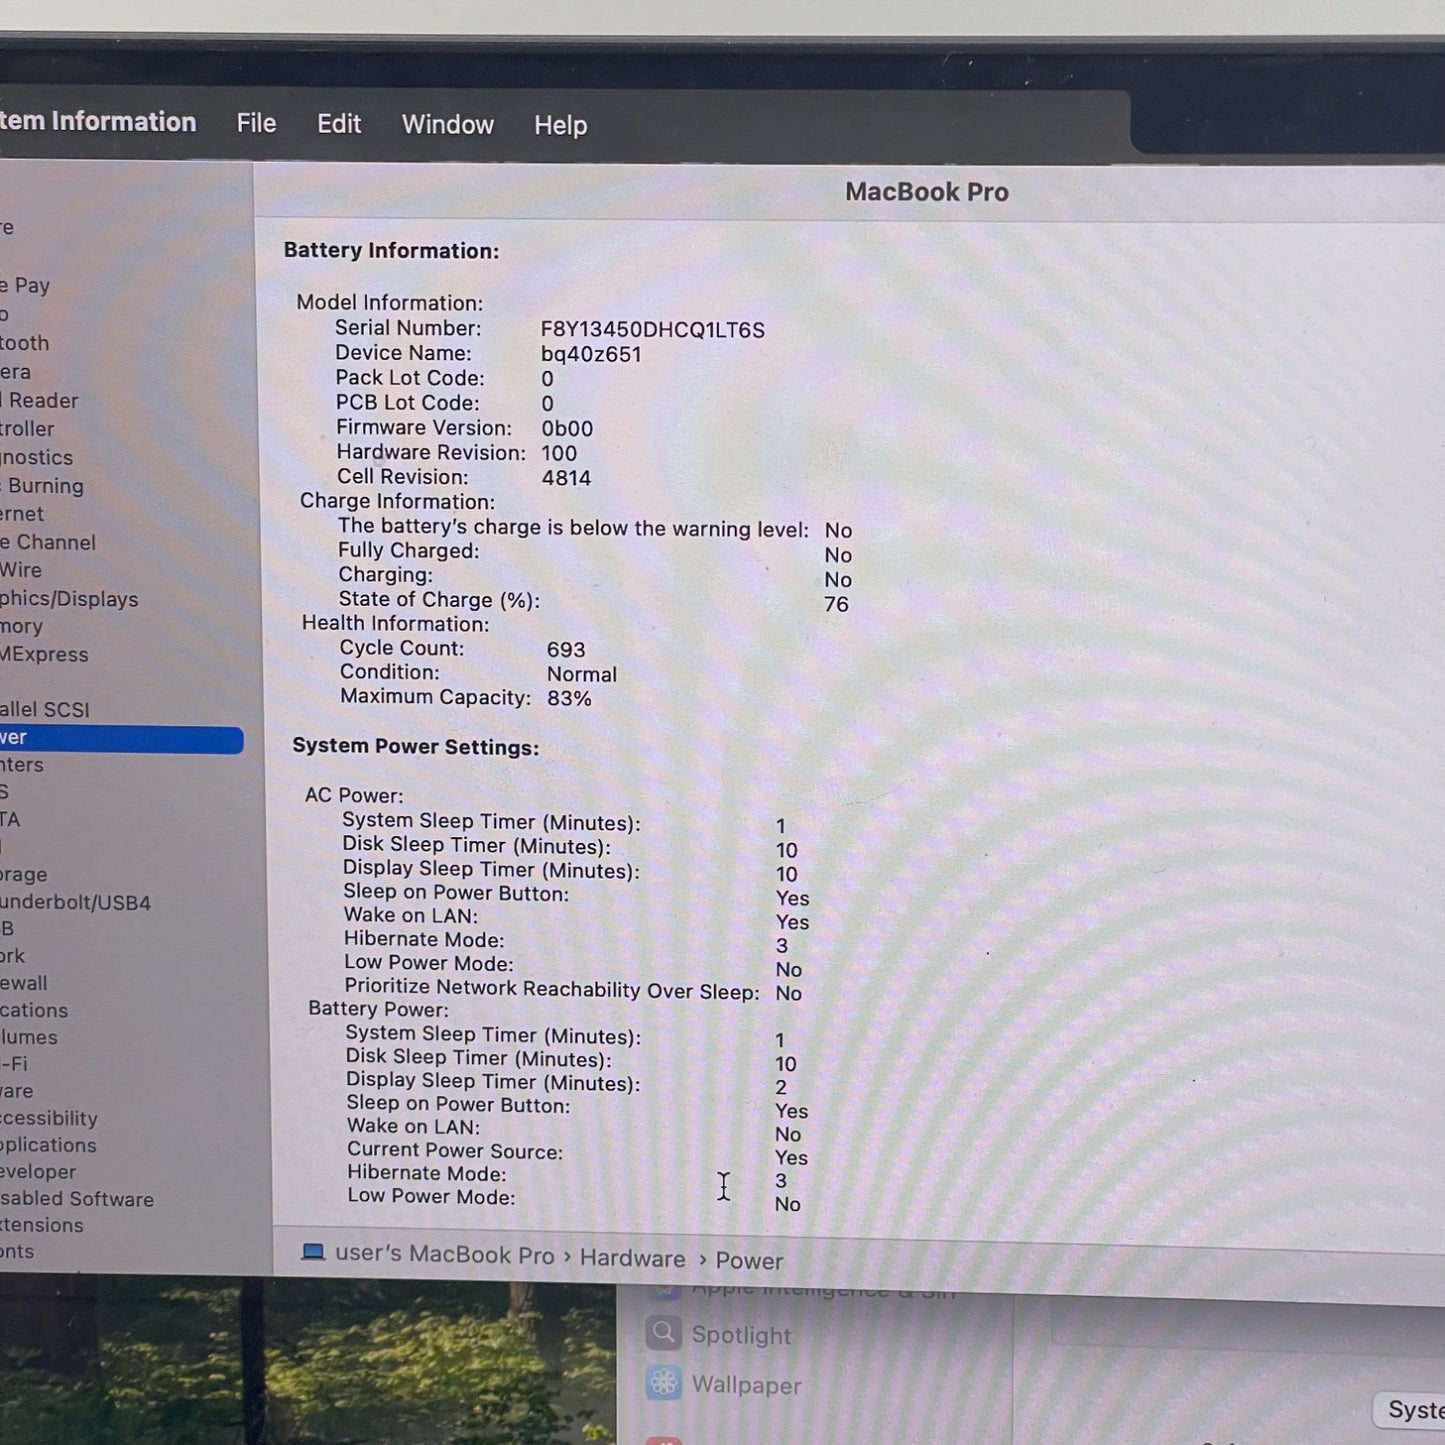This screenshot has width=1445, height=1445.
Task: Select the Card Reader sidebar entry
Action: click(39, 400)
